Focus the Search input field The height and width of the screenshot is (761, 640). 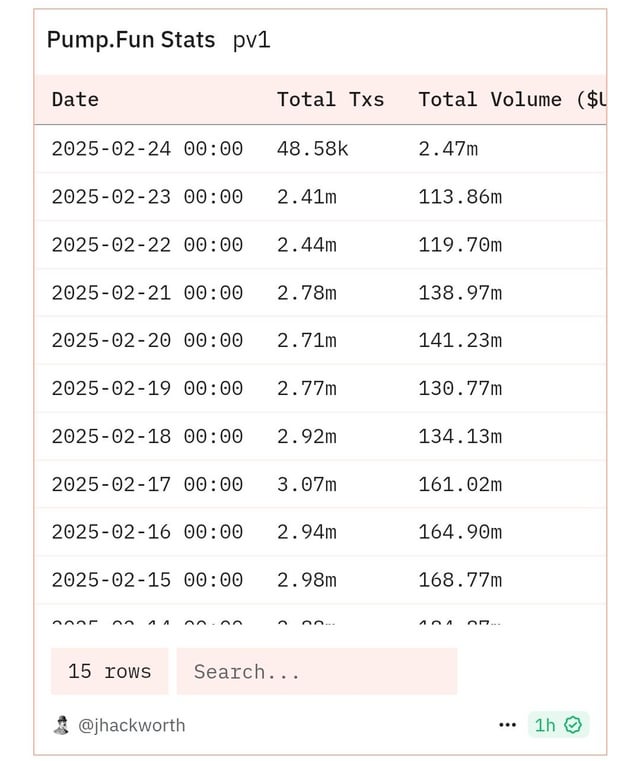316,672
